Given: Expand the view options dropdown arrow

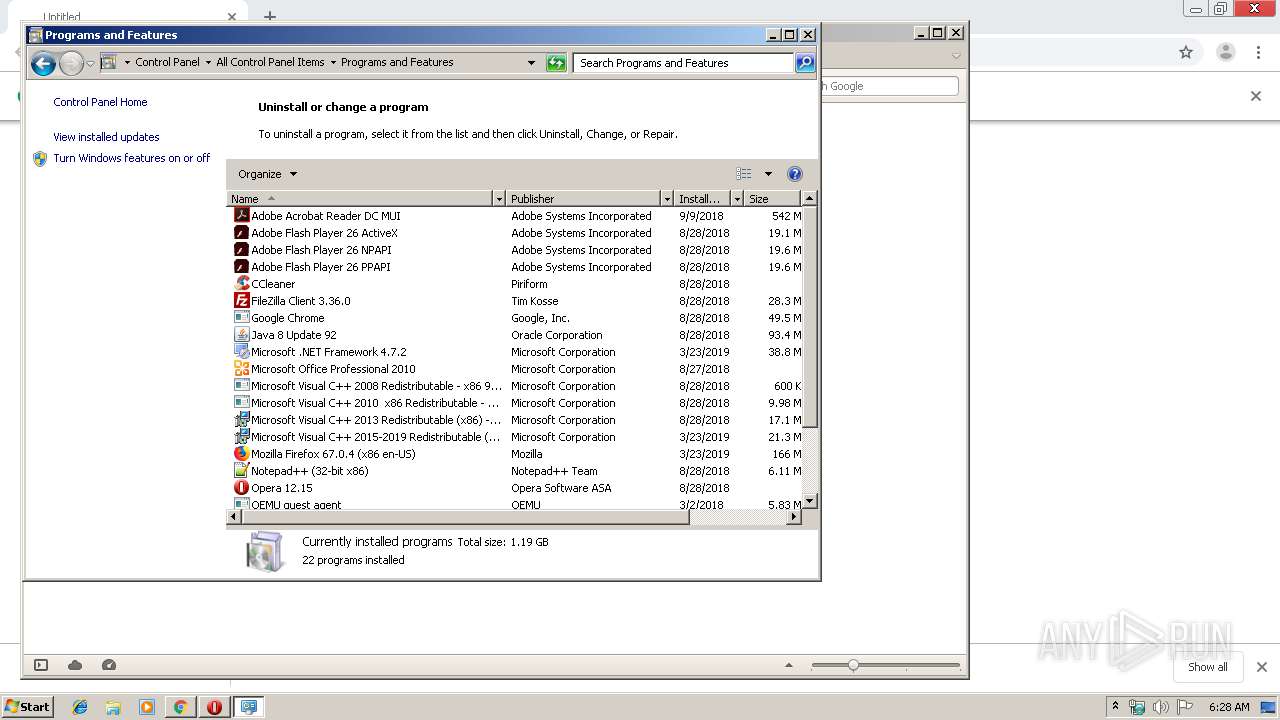Looking at the screenshot, I should (x=768, y=174).
